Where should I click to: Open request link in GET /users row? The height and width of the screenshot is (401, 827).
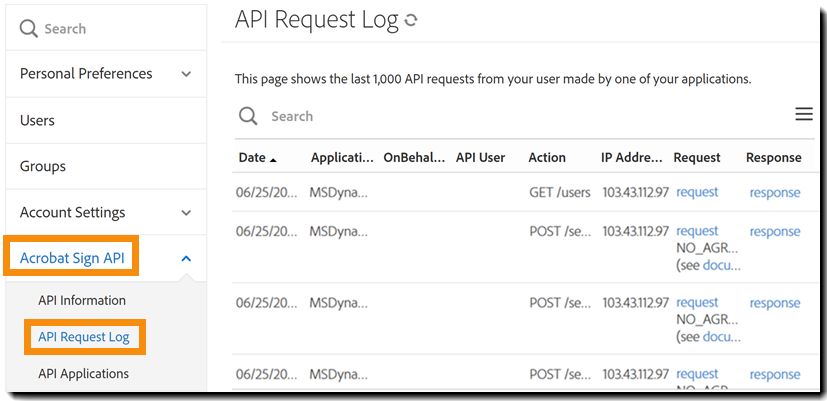pos(697,193)
